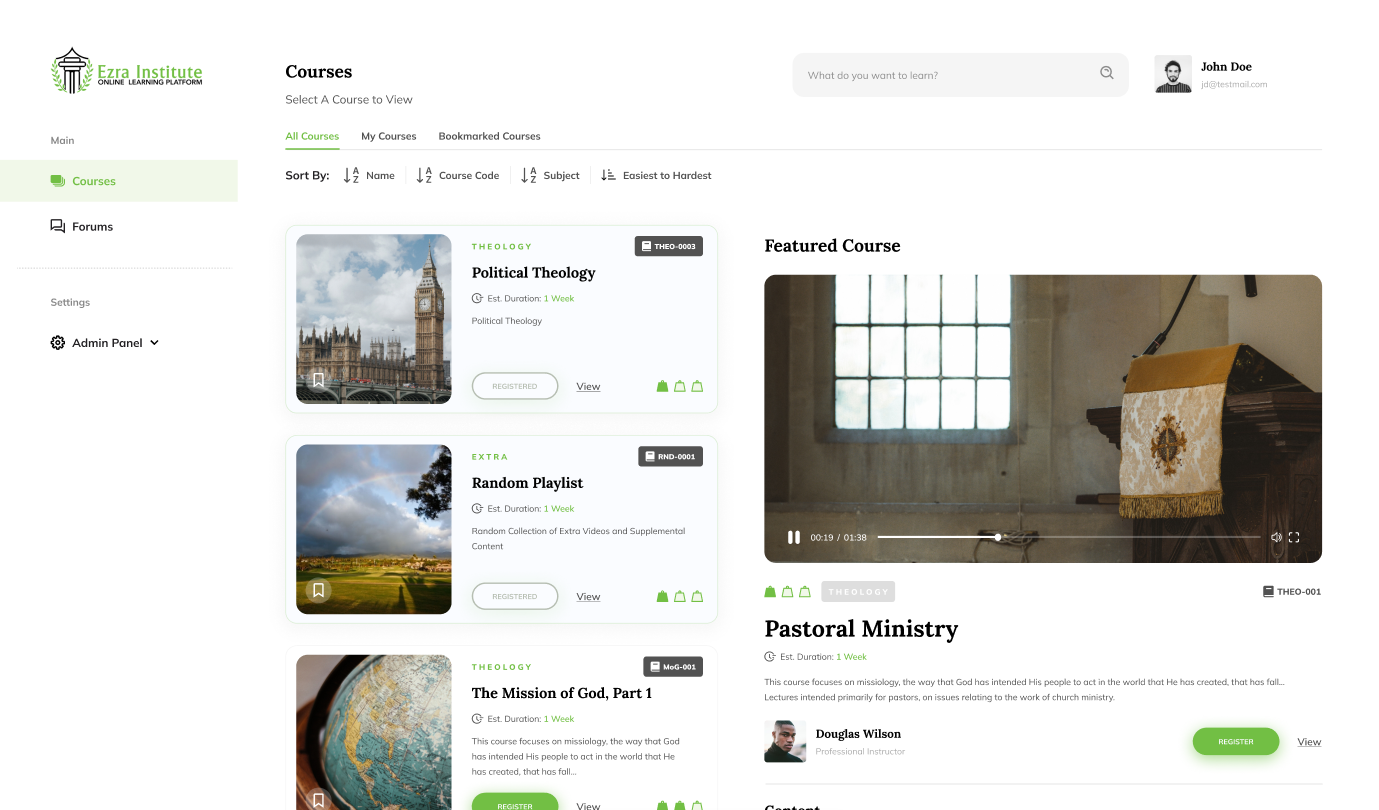Screen dimensions: 1379x810
Task: Click the THEO-0003 course code badge
Action: [669, 246]
